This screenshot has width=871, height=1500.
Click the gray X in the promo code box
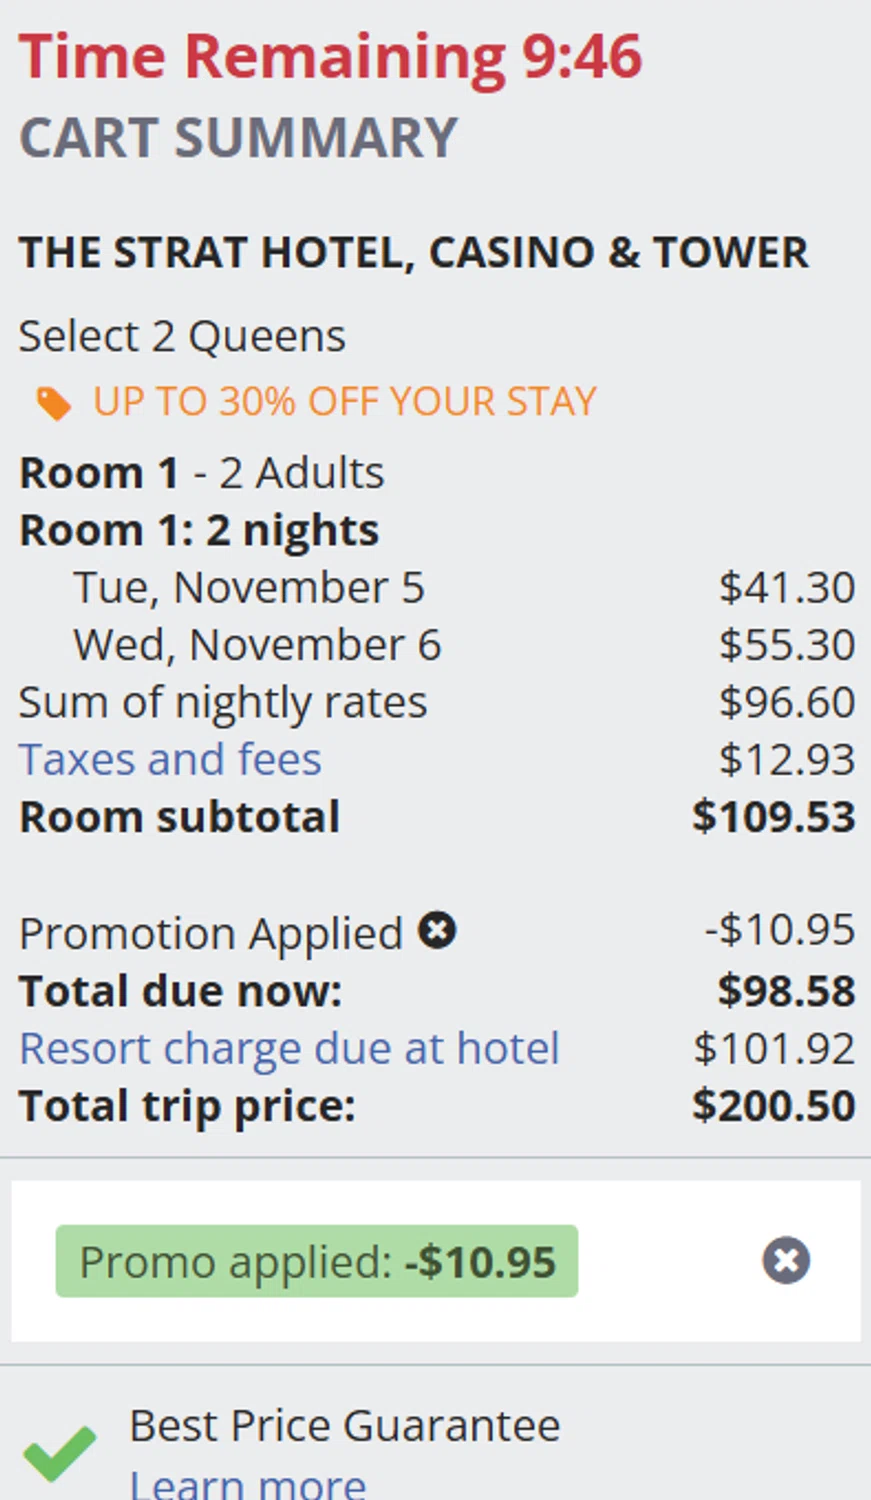click(786, 1260)
